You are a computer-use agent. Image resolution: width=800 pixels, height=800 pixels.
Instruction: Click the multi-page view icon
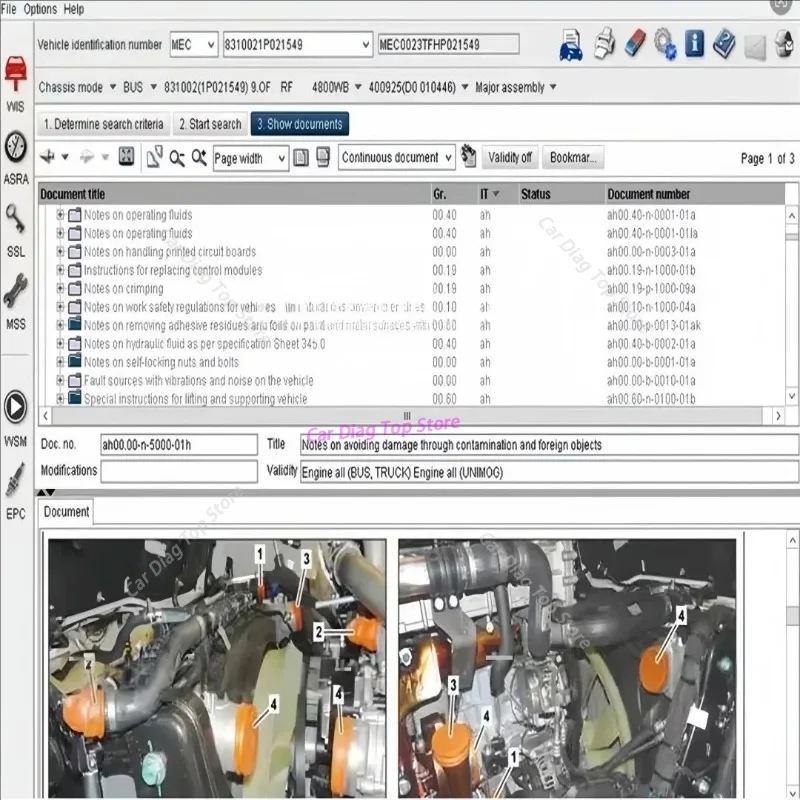pos(322,157)
